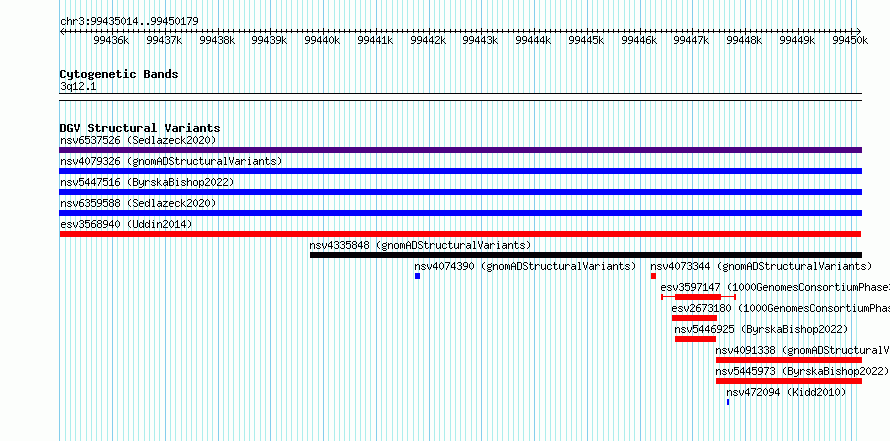Click the DGV Structural Variants track title

140,128
